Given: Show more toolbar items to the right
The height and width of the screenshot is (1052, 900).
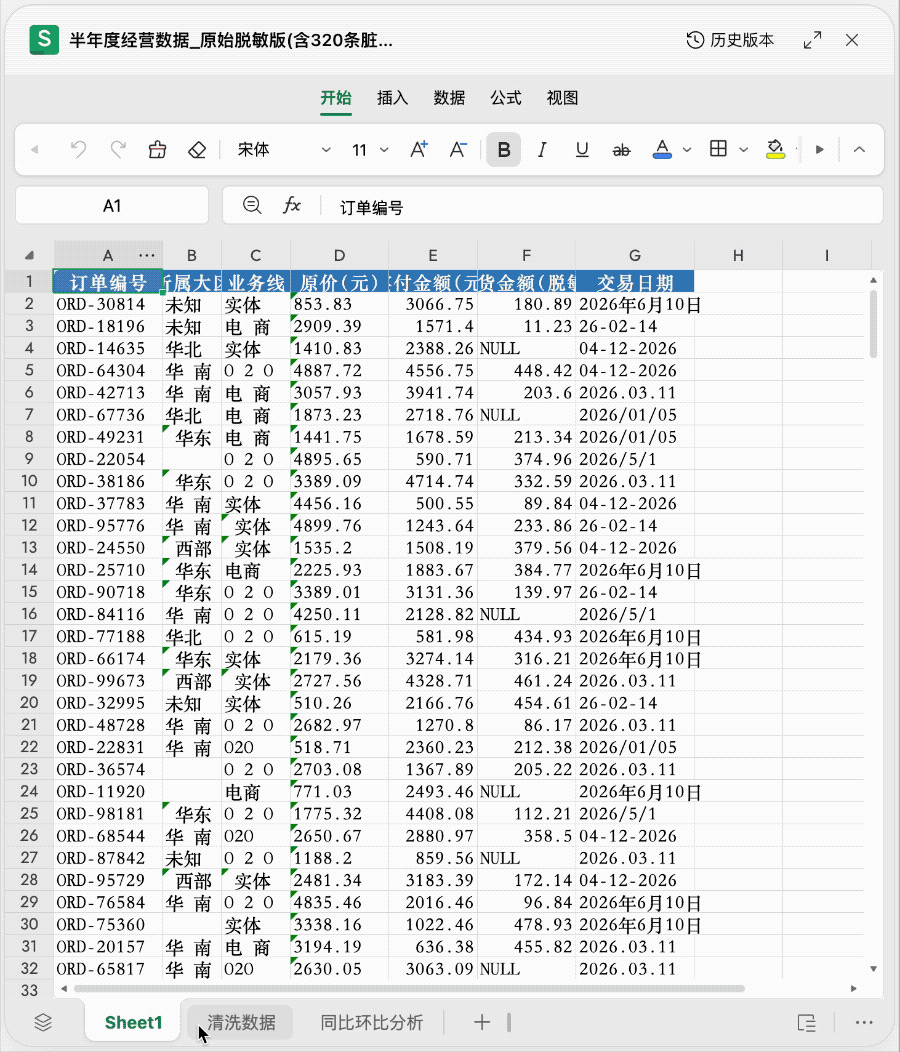Looking at the screenshot, I should tap(819, 150).
